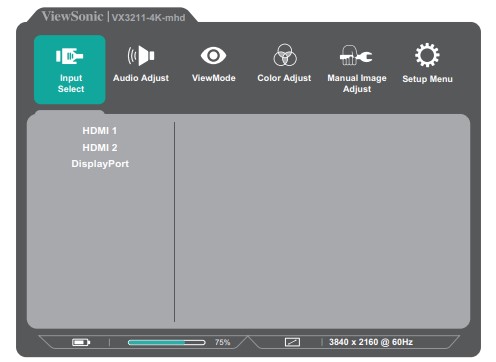The height and width of the screenshot is (362, 496).
Task: Choose the HDMI 2 input
Action: [x=100, y=147]
